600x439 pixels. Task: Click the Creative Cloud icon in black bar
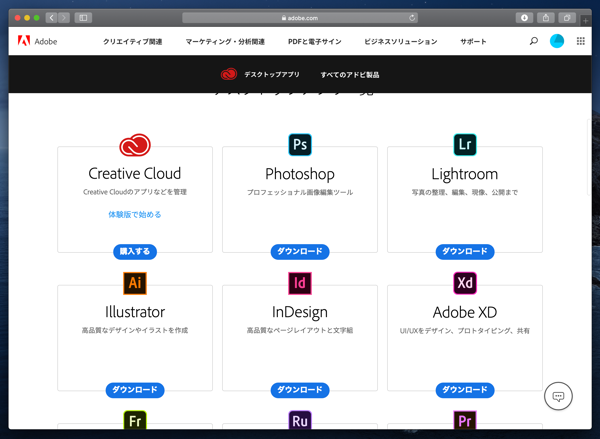(229, 74)
